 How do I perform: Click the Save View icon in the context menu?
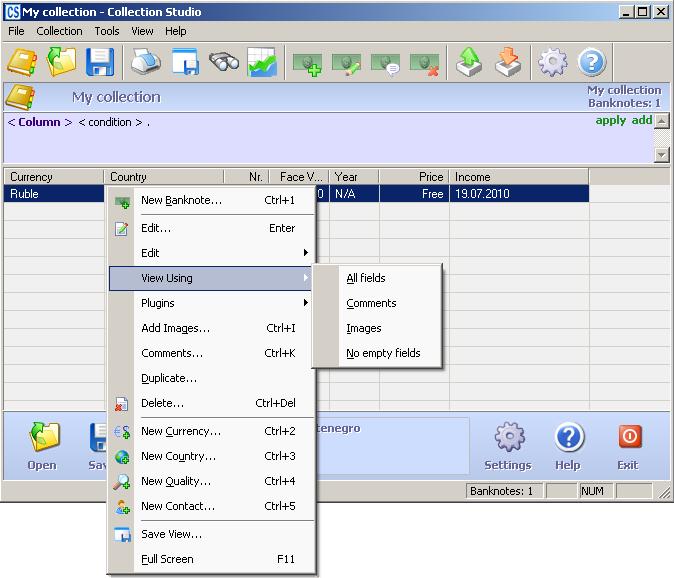pyautogui.click(x=122, y=534)
